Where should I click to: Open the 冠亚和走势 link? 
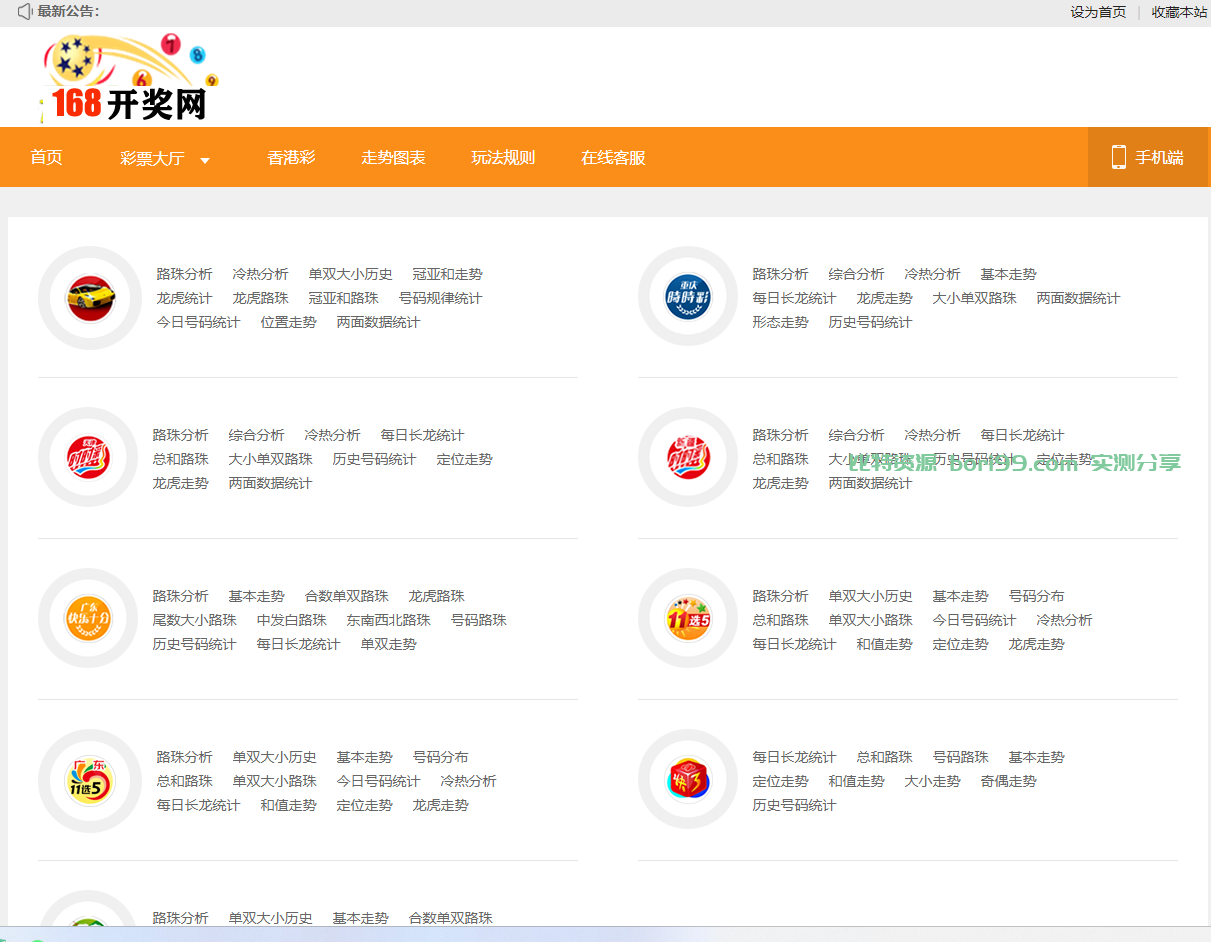(447, 274)
